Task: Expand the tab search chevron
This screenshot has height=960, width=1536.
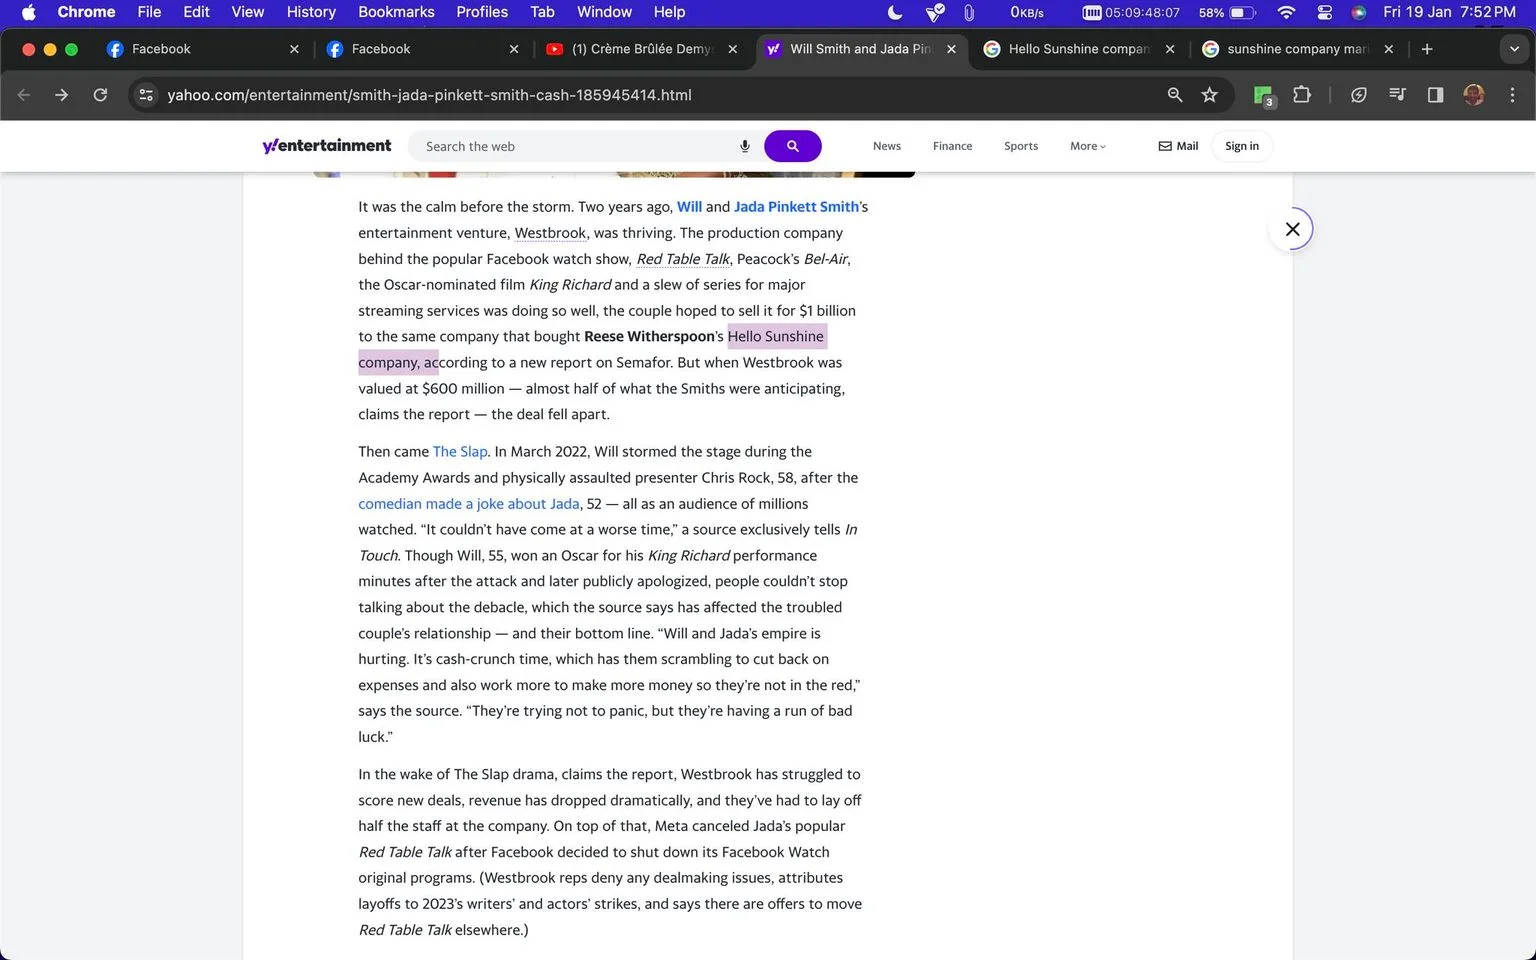Action: 1514,49
